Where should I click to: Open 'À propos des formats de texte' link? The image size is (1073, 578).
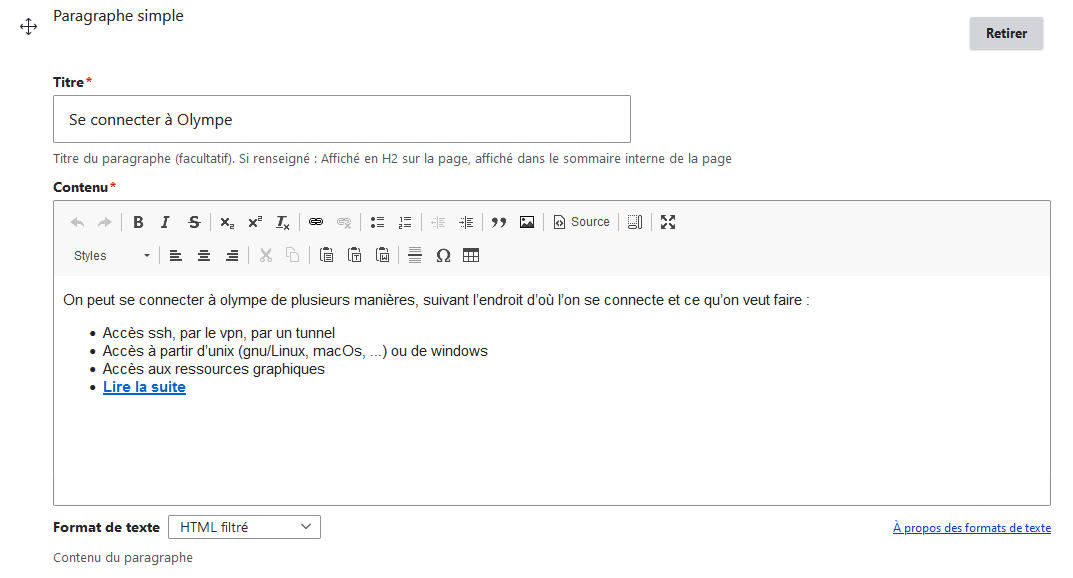click(971, 528)
